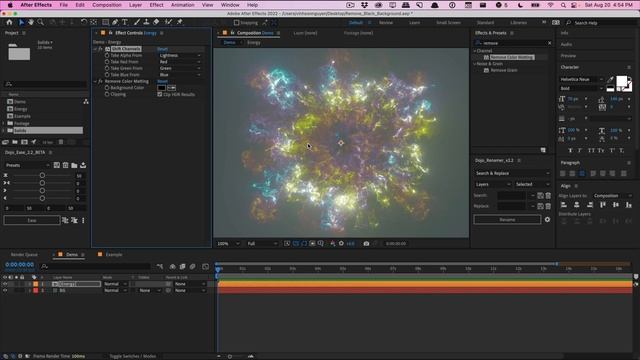This screenshot has width=640, height=360.
Task: Select the Default workspace
Action: 356,23
